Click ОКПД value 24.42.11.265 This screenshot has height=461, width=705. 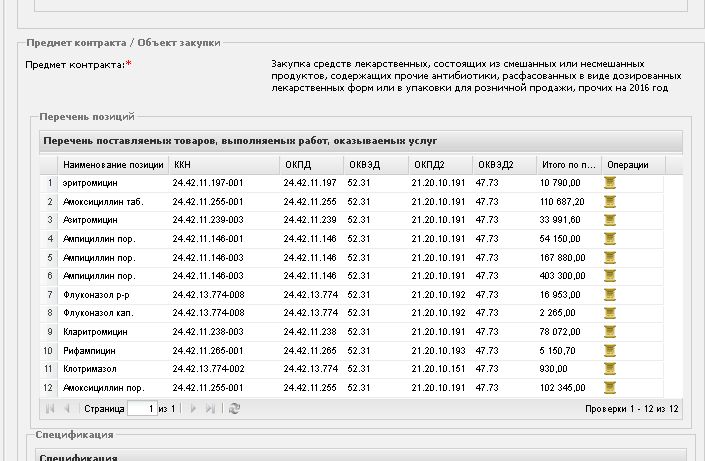coord(310,350)
